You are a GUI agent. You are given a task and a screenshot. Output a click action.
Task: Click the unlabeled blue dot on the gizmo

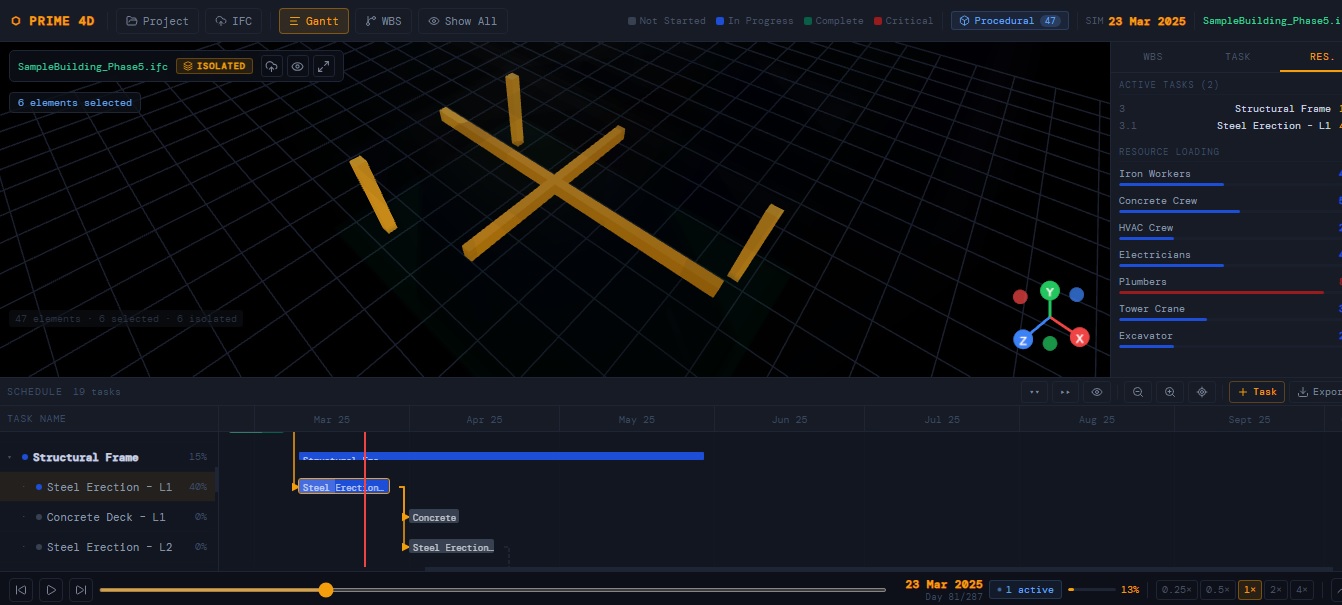[1076, 295]
